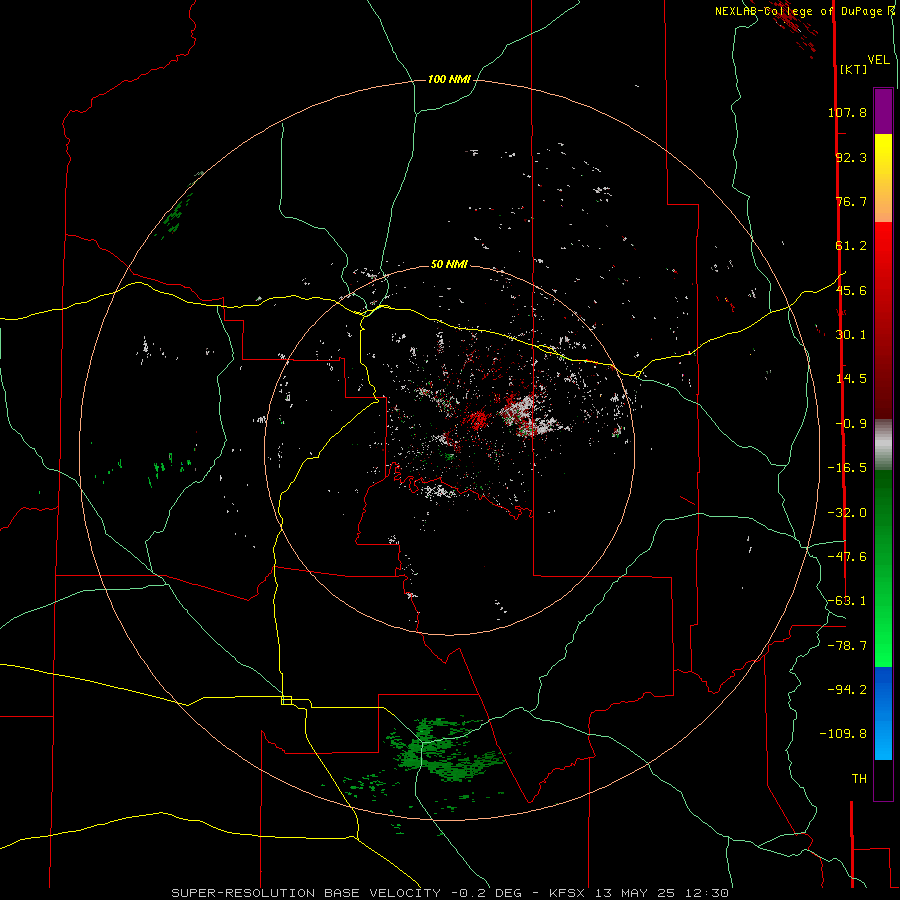Click the TH legend label
The width and height of the screenshot is (900, 900).
click(x=859, y=779)
